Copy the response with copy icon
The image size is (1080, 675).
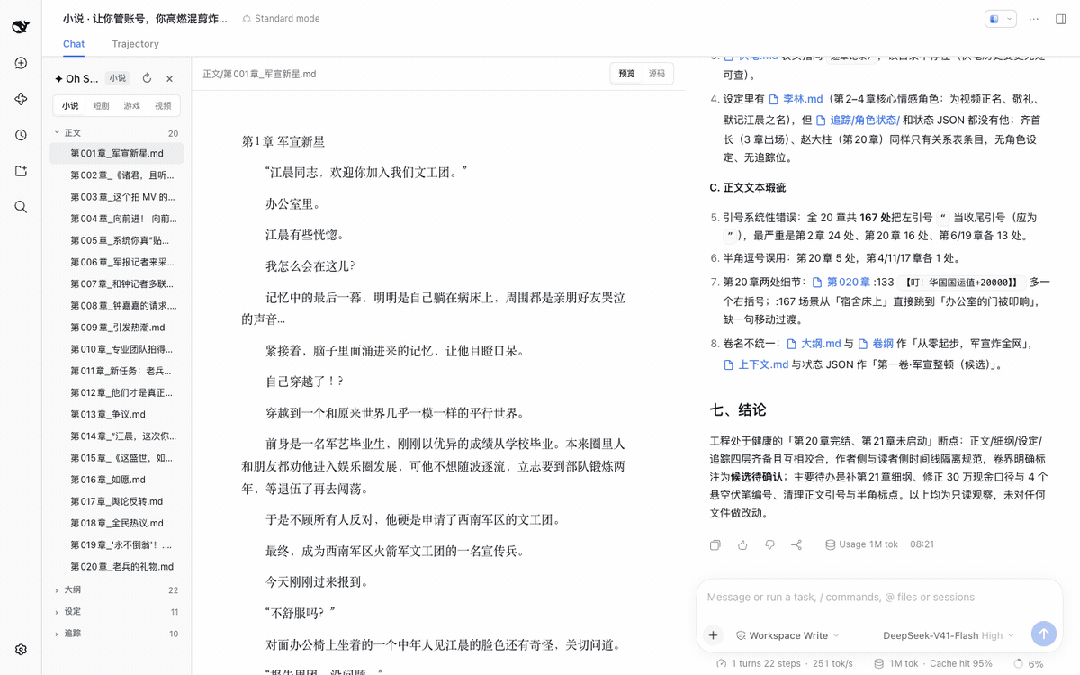(715, 545)
